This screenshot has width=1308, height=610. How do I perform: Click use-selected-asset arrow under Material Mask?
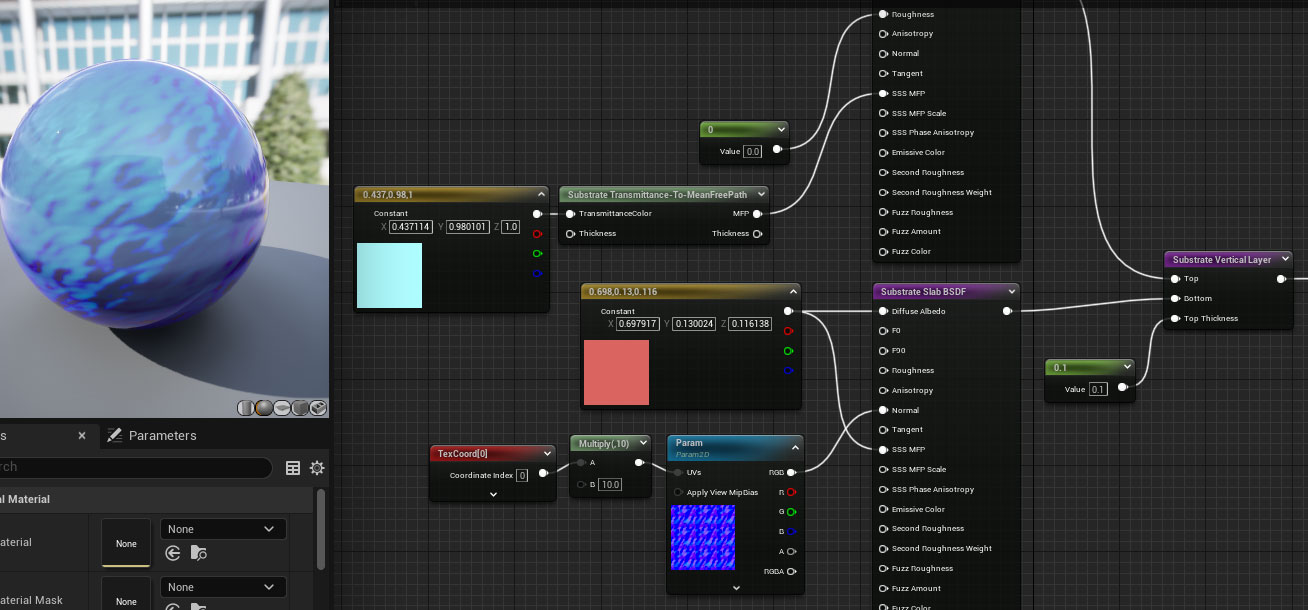point(171,608)
